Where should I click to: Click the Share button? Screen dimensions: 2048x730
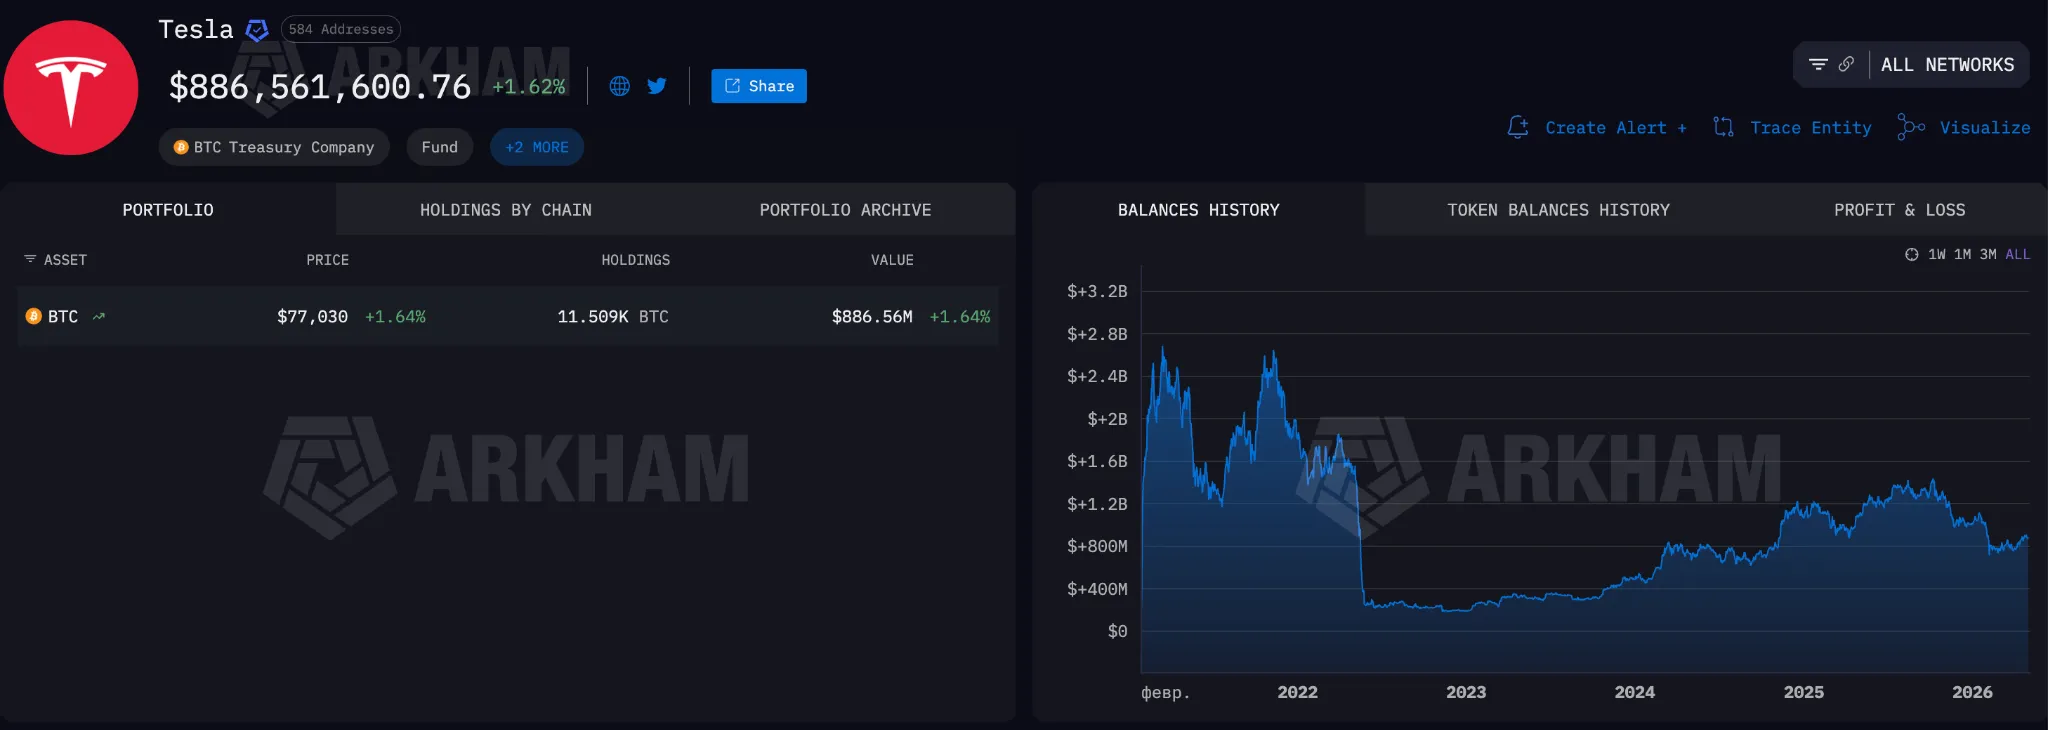(759, 86)
